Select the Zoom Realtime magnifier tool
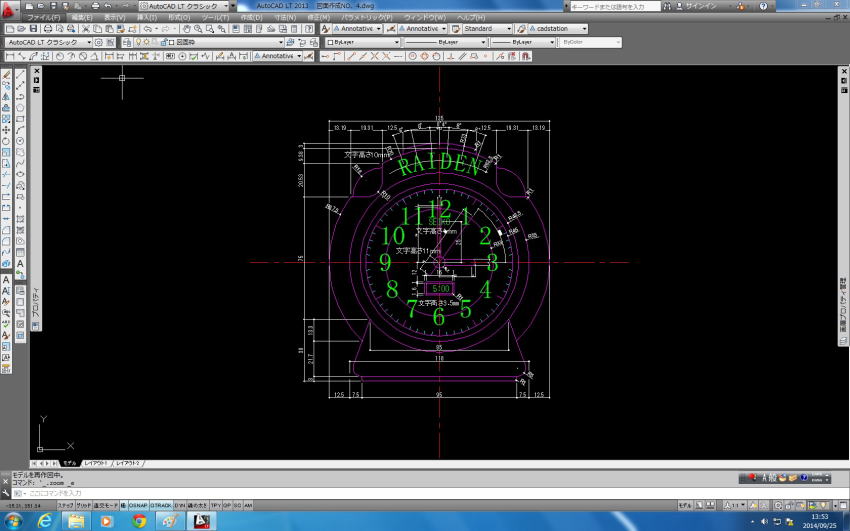 (x=198, y=29)
